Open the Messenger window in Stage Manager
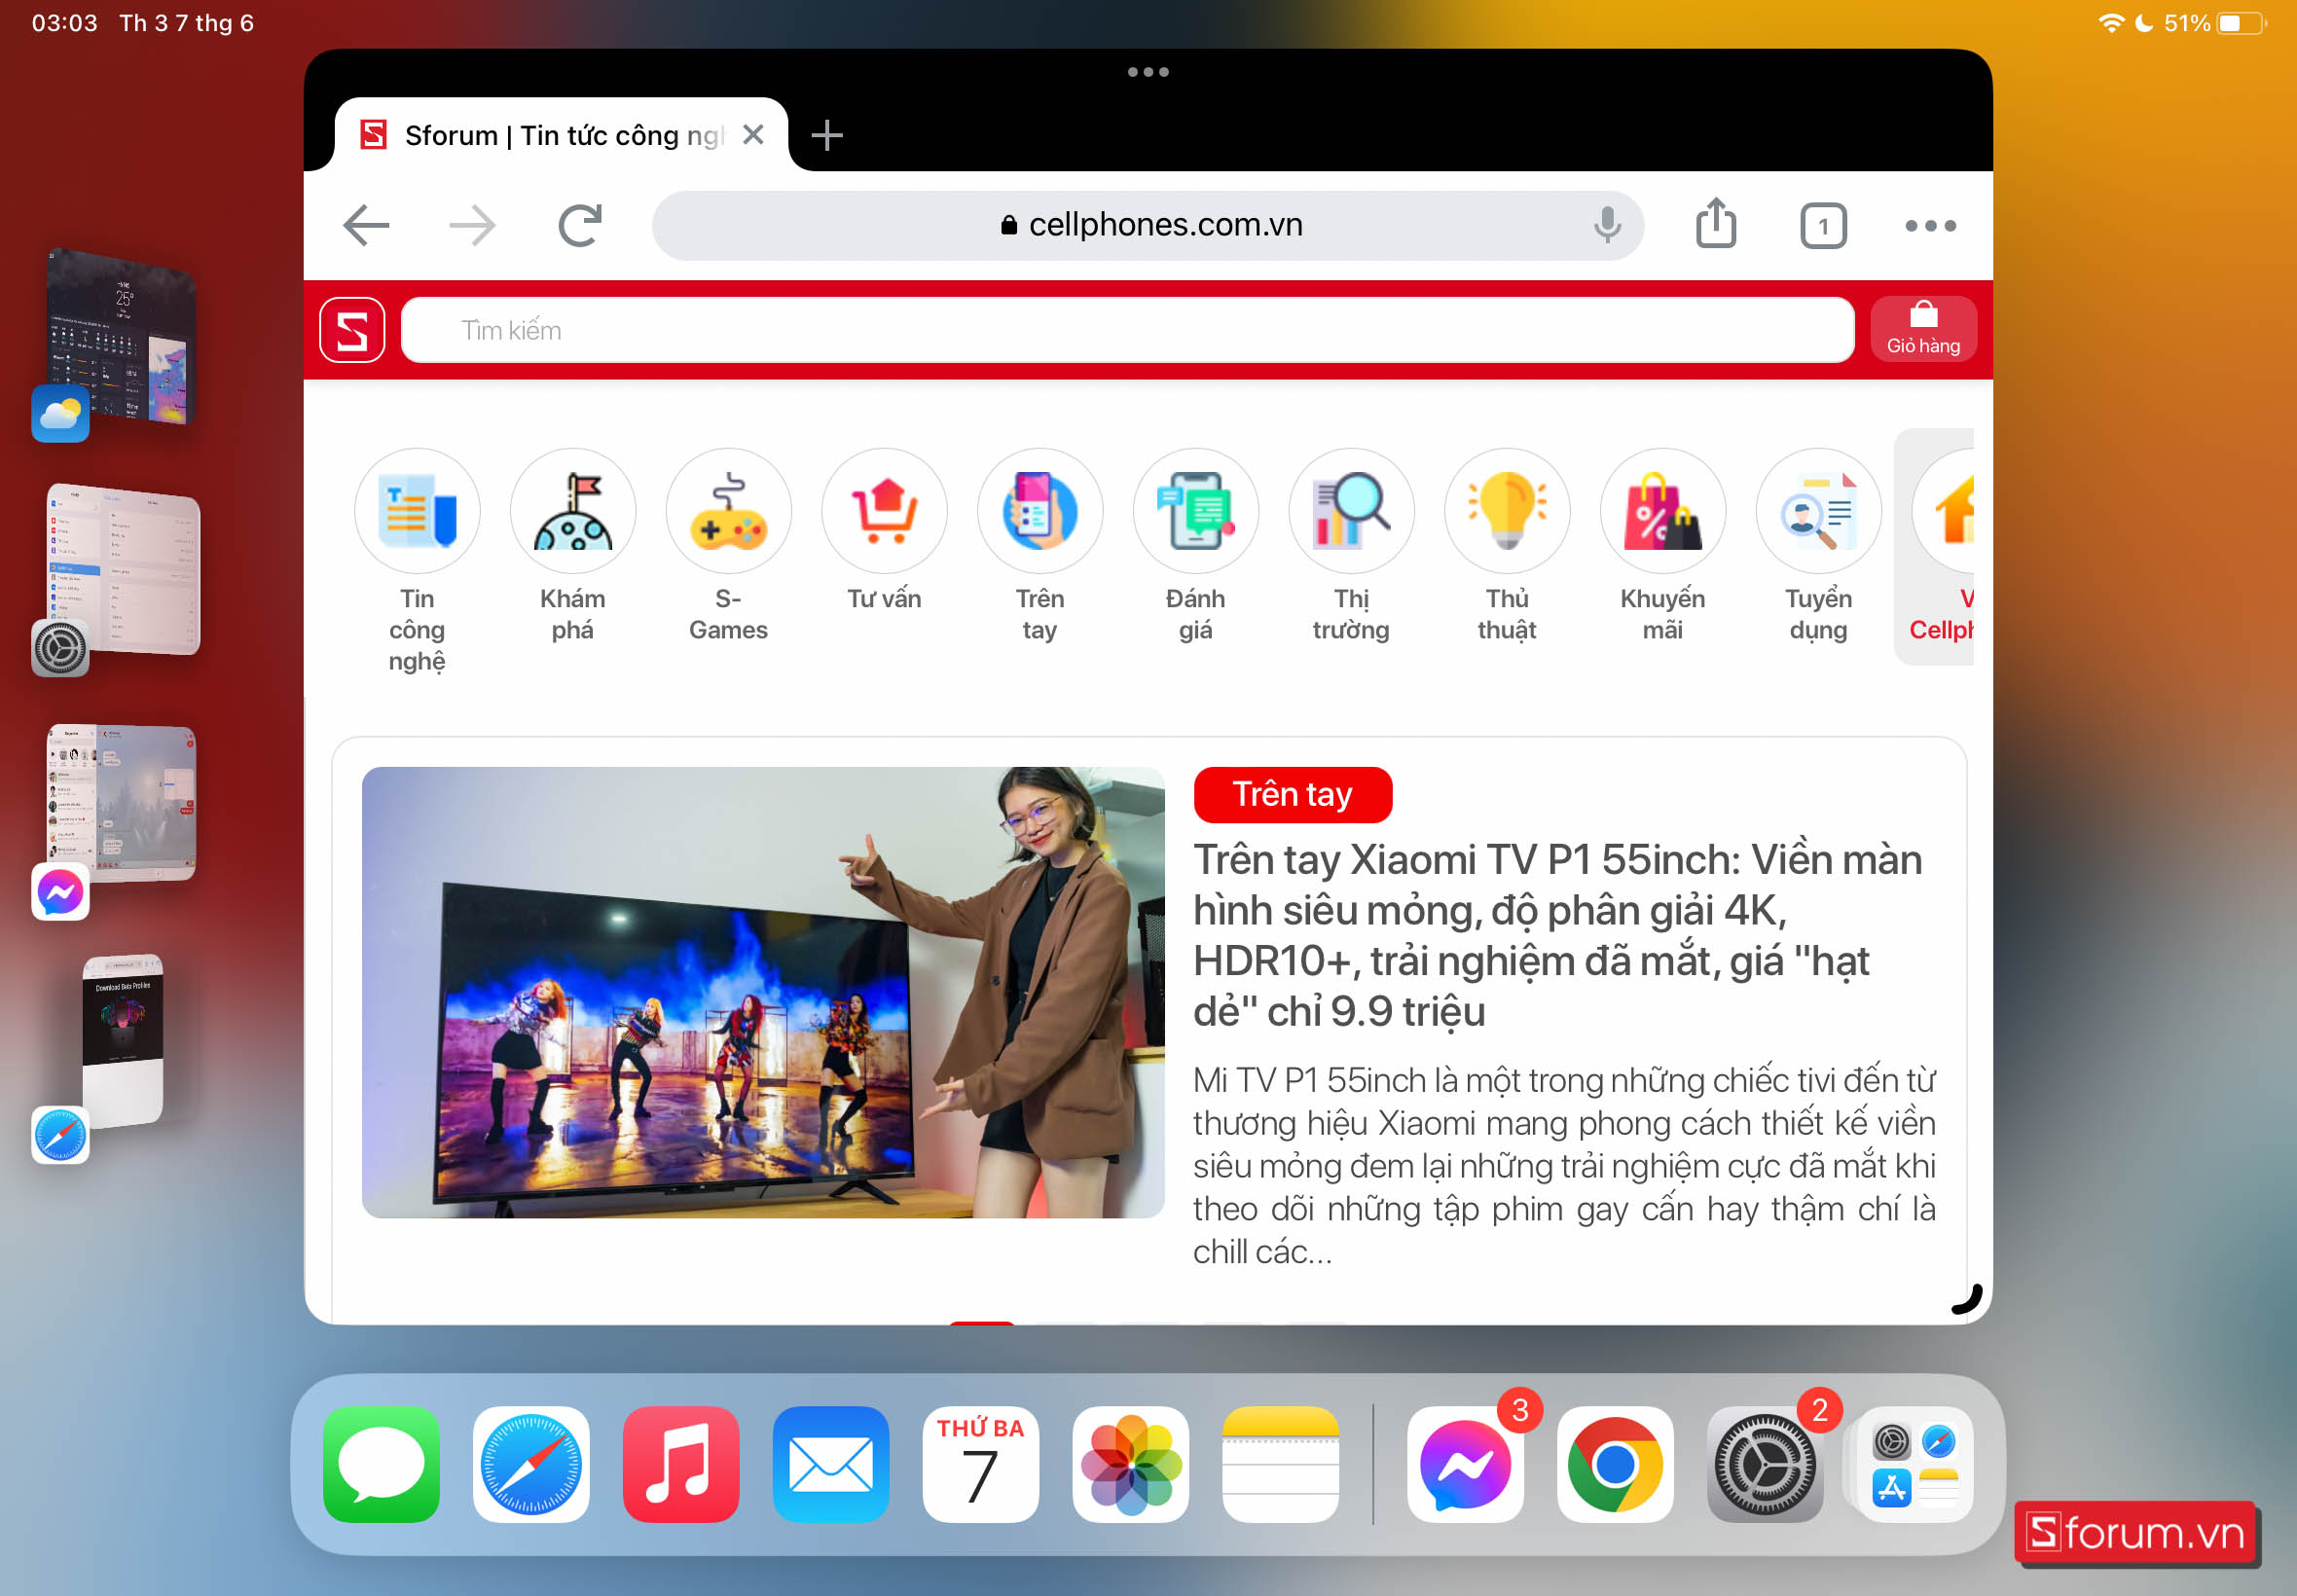 click(x=122, y=803)
